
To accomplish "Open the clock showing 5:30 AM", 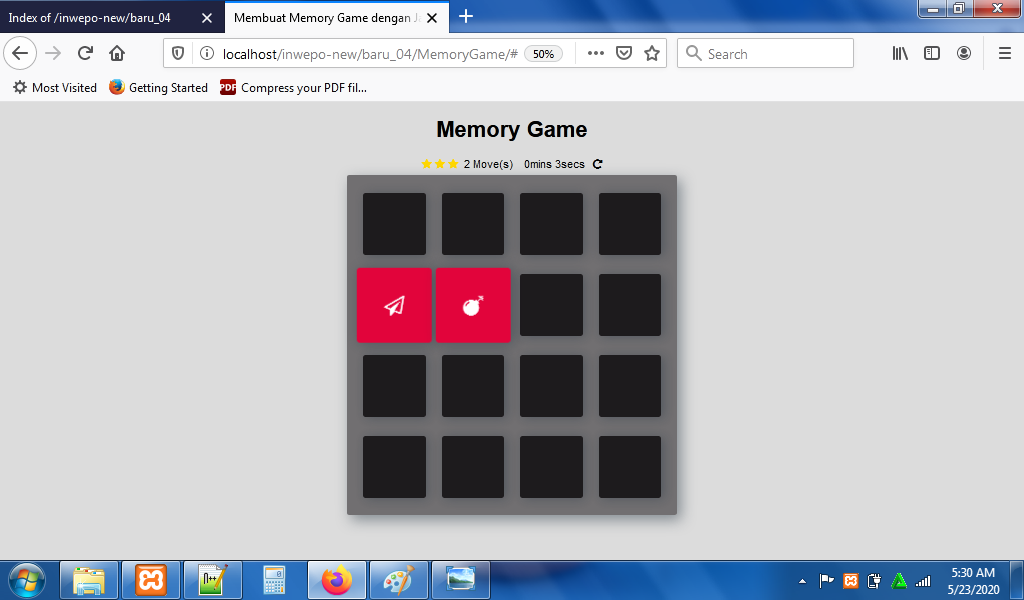I will tap(973, 580).
